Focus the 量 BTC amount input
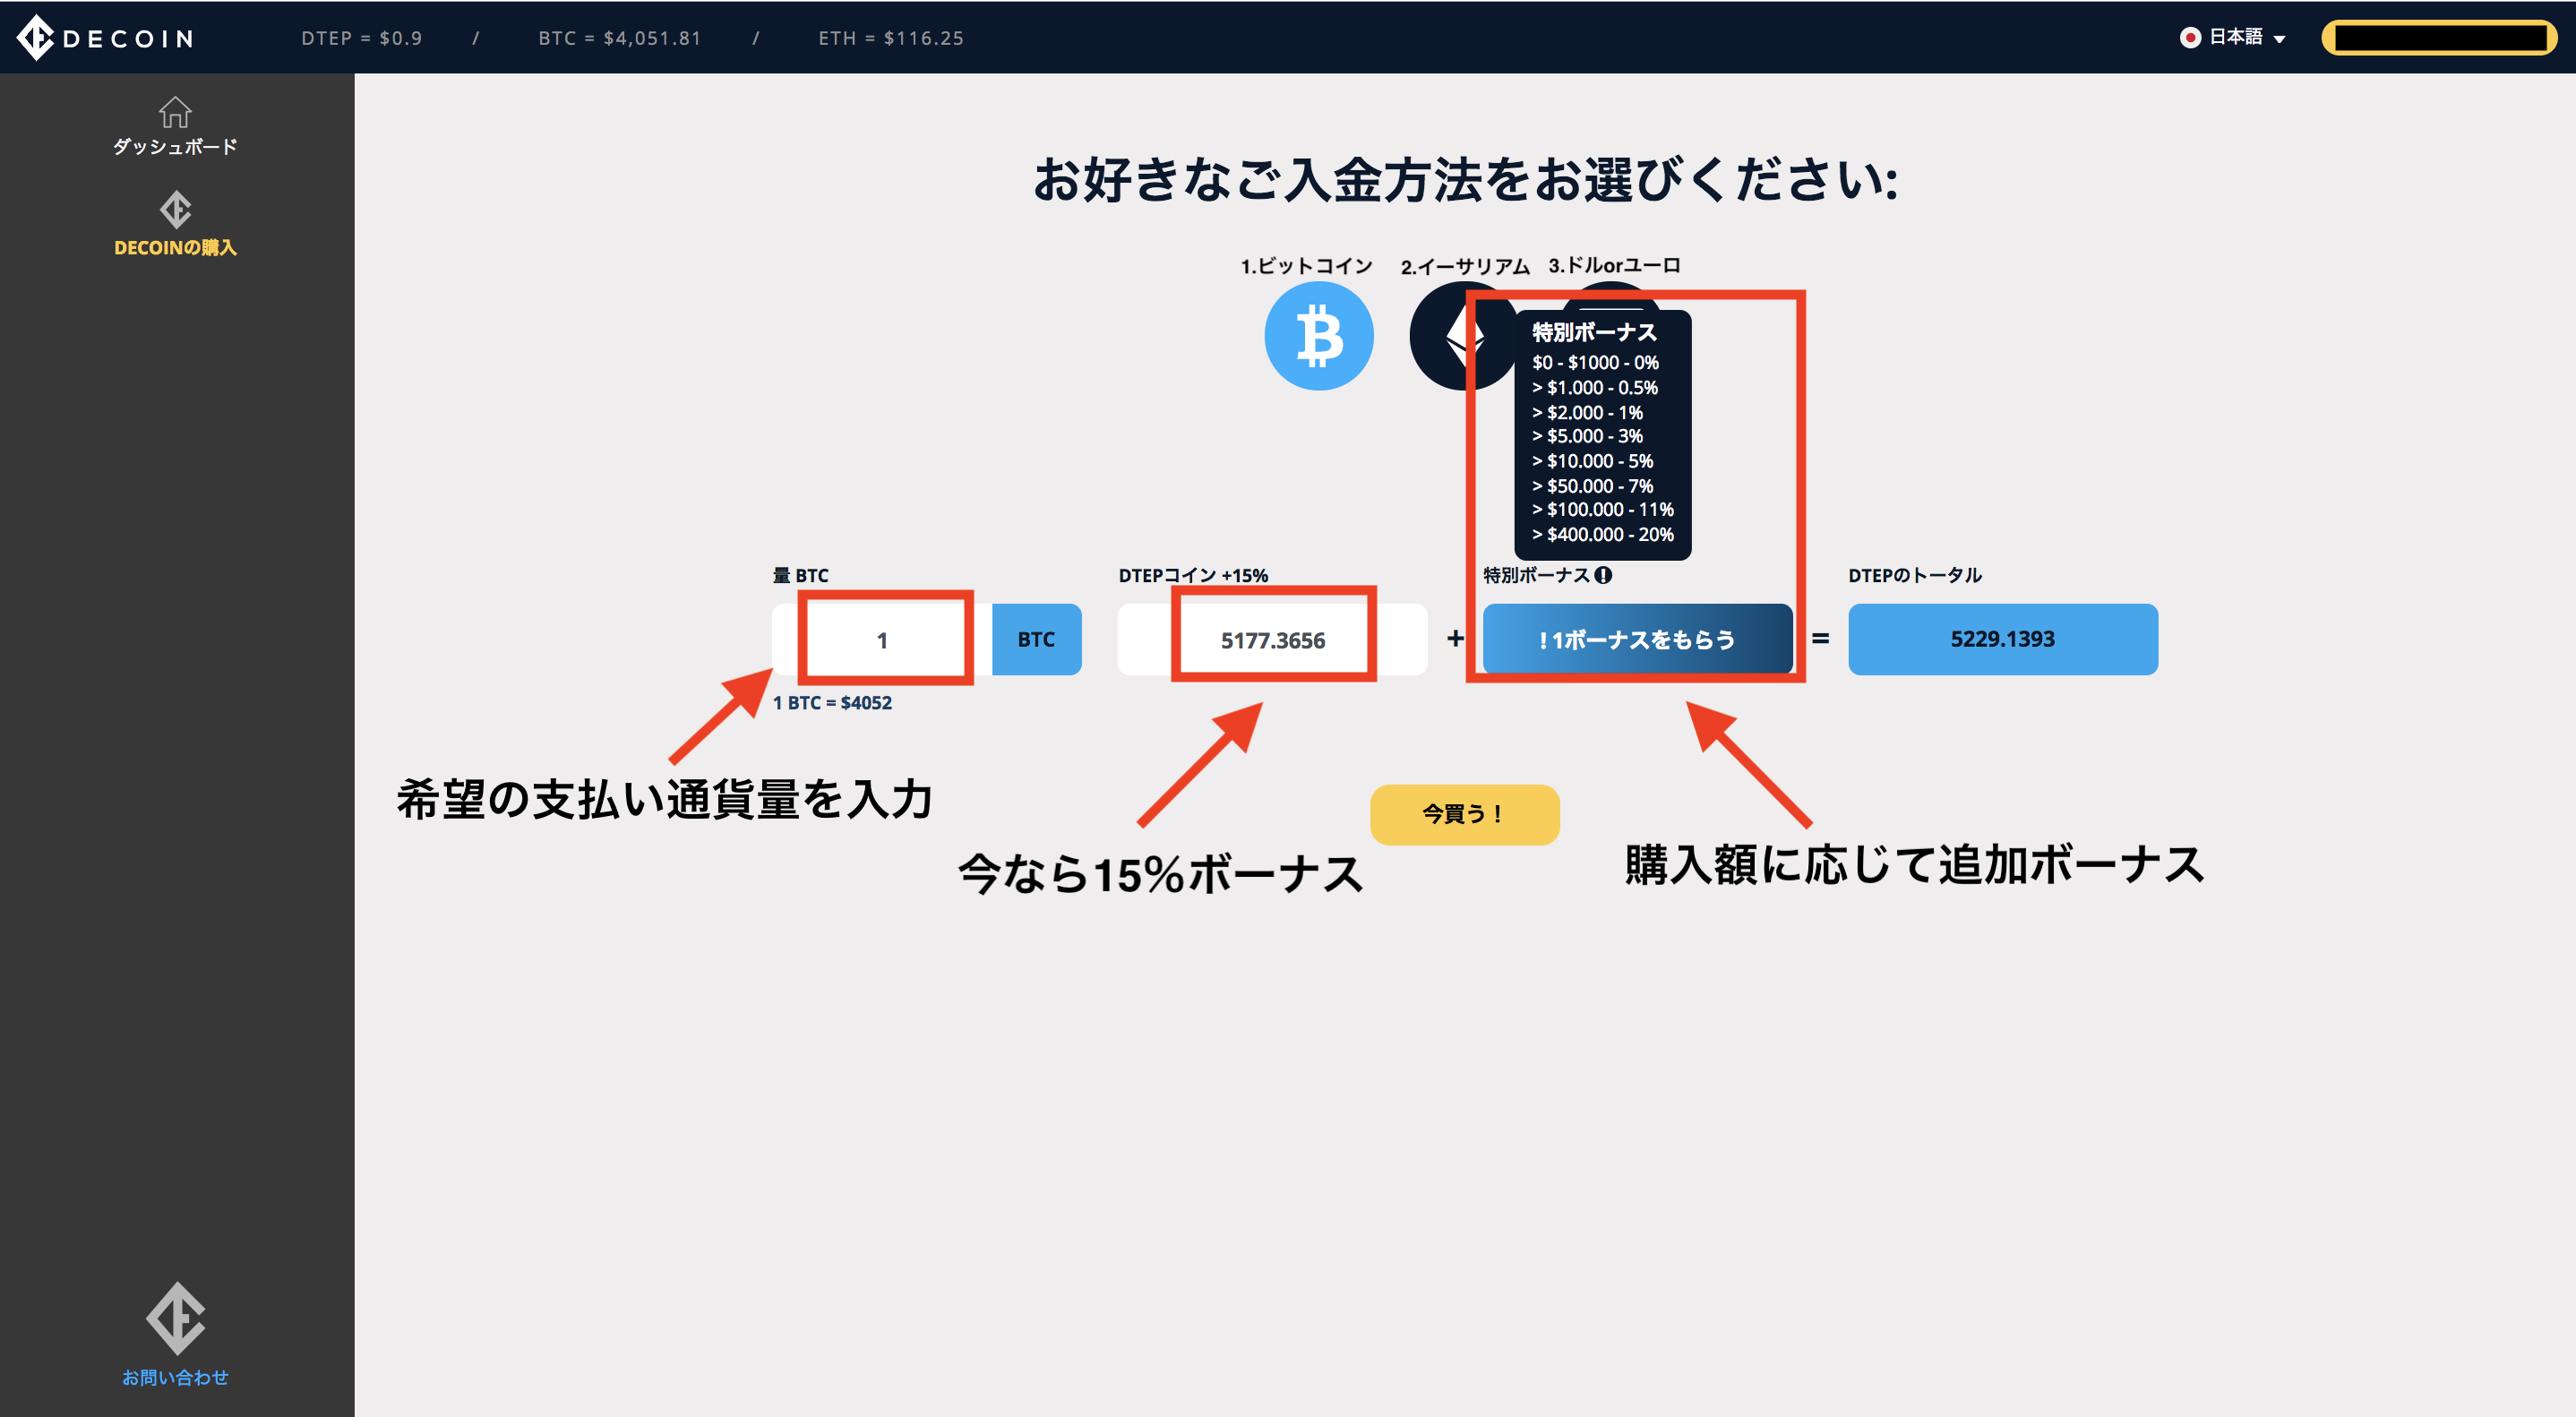The width and height of the screenshot is (2576, 1417). pos(882,639)
